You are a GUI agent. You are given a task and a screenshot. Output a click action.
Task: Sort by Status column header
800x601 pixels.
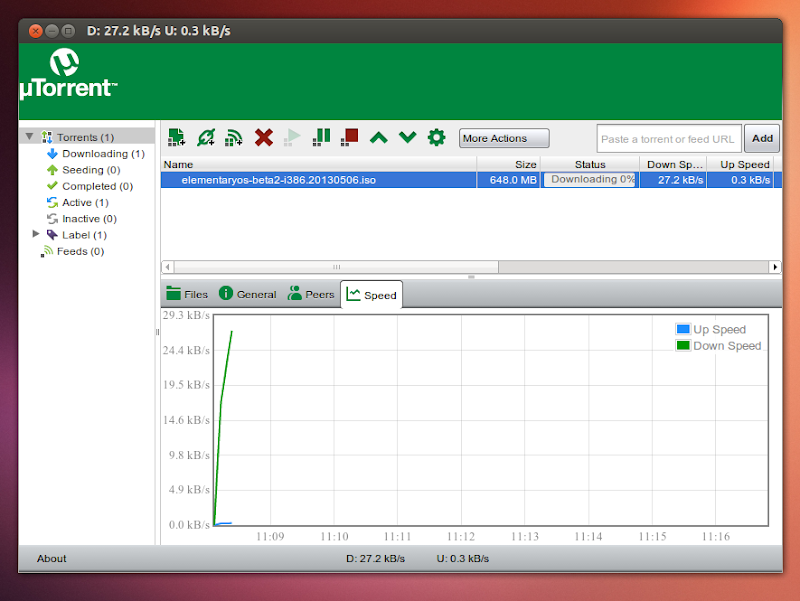pos(590,164)
